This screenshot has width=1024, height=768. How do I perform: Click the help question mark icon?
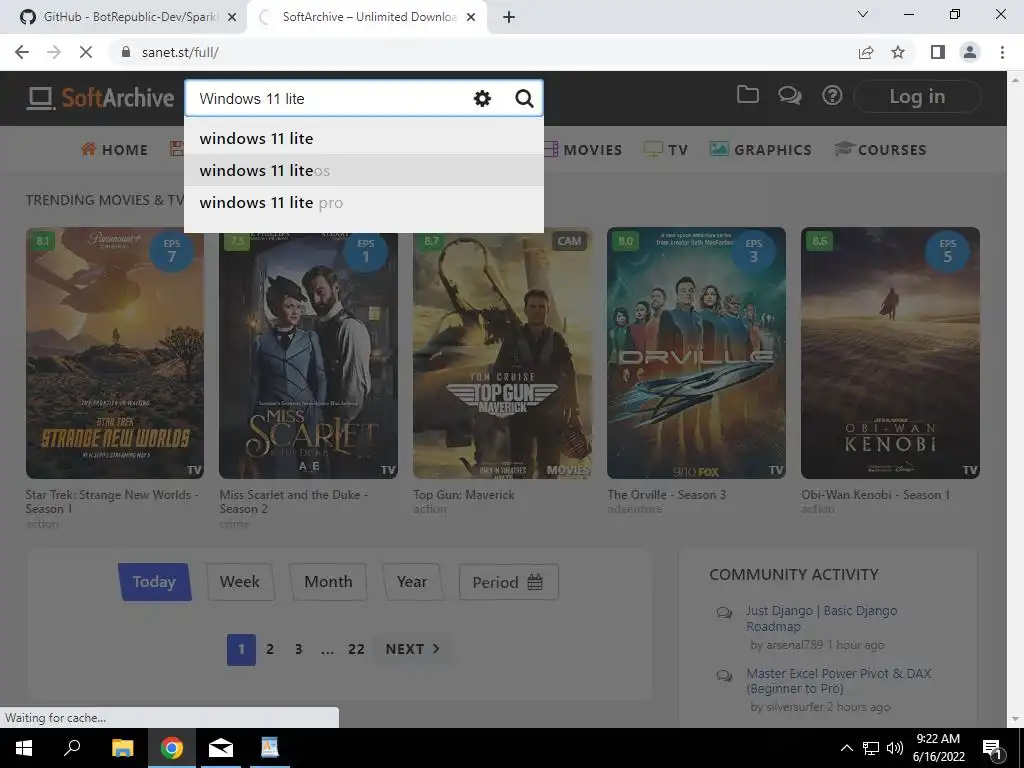pos(832,96)
